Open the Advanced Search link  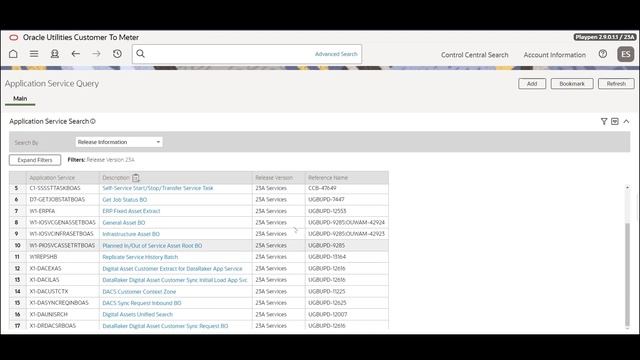click(336, 54)
